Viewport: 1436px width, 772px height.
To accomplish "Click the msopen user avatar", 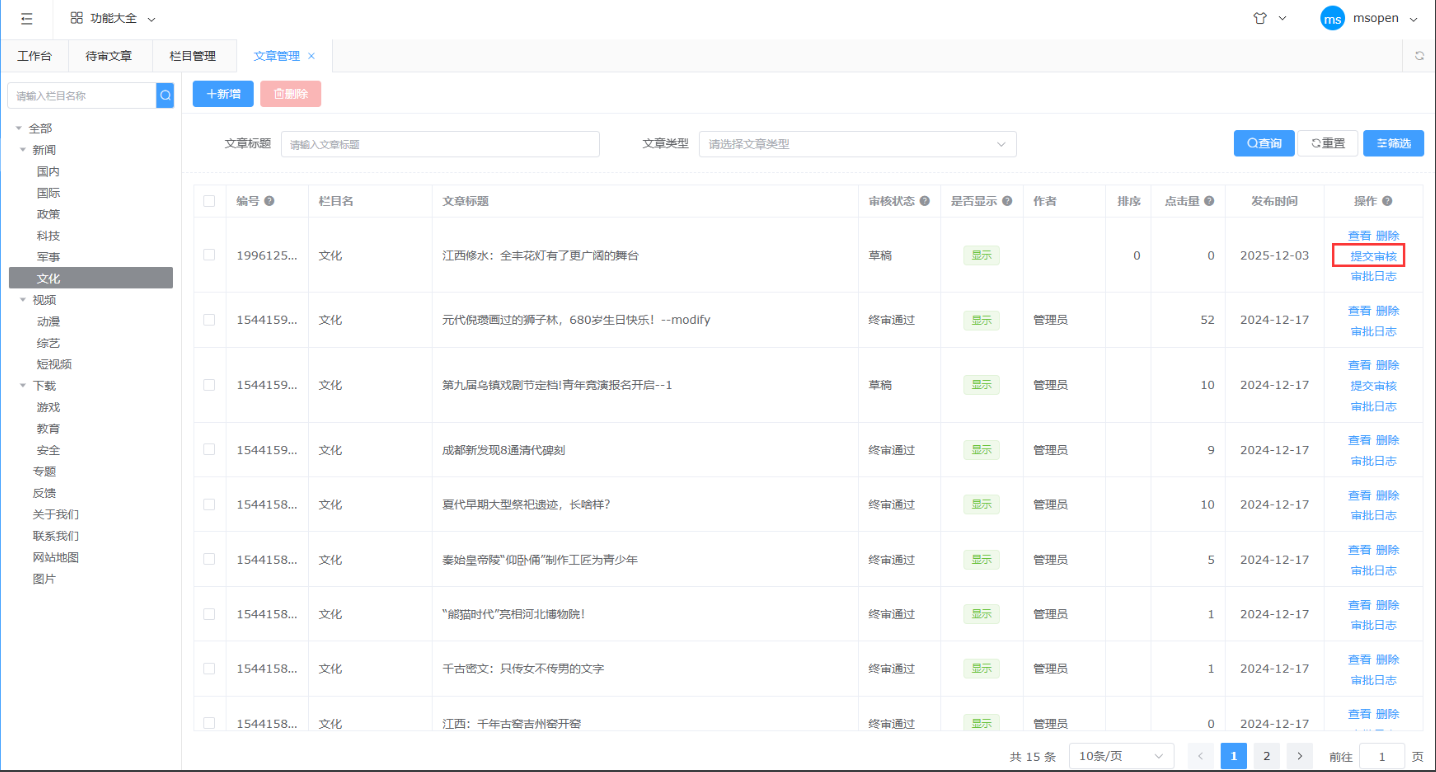I will [1332, 19].
